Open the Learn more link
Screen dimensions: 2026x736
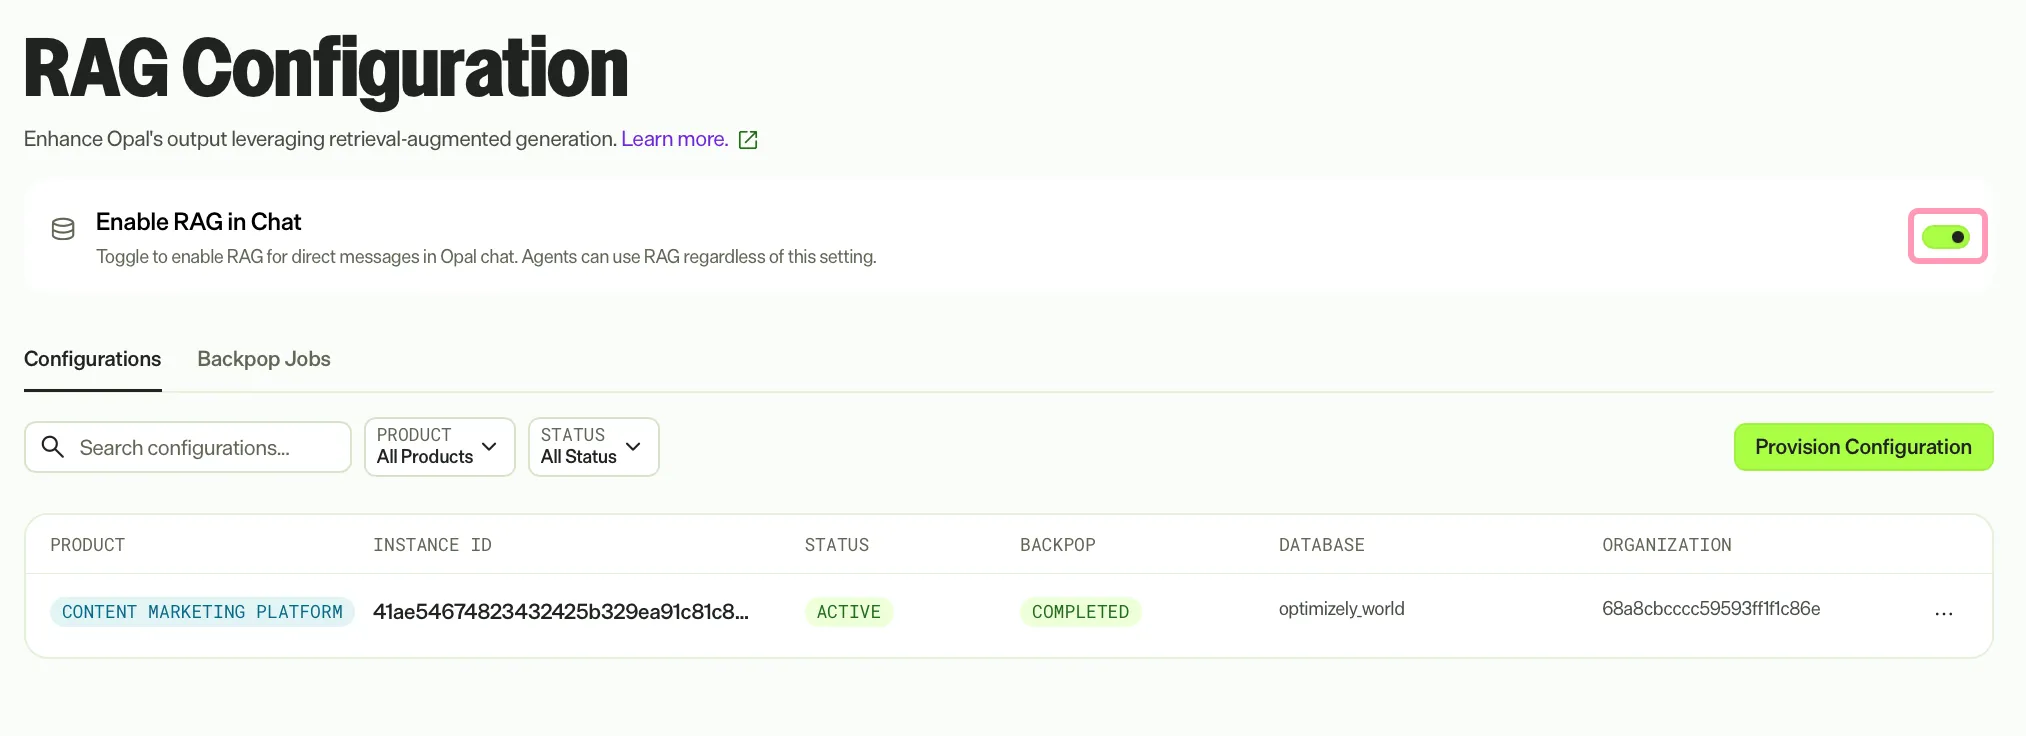(x=675, y=139)
